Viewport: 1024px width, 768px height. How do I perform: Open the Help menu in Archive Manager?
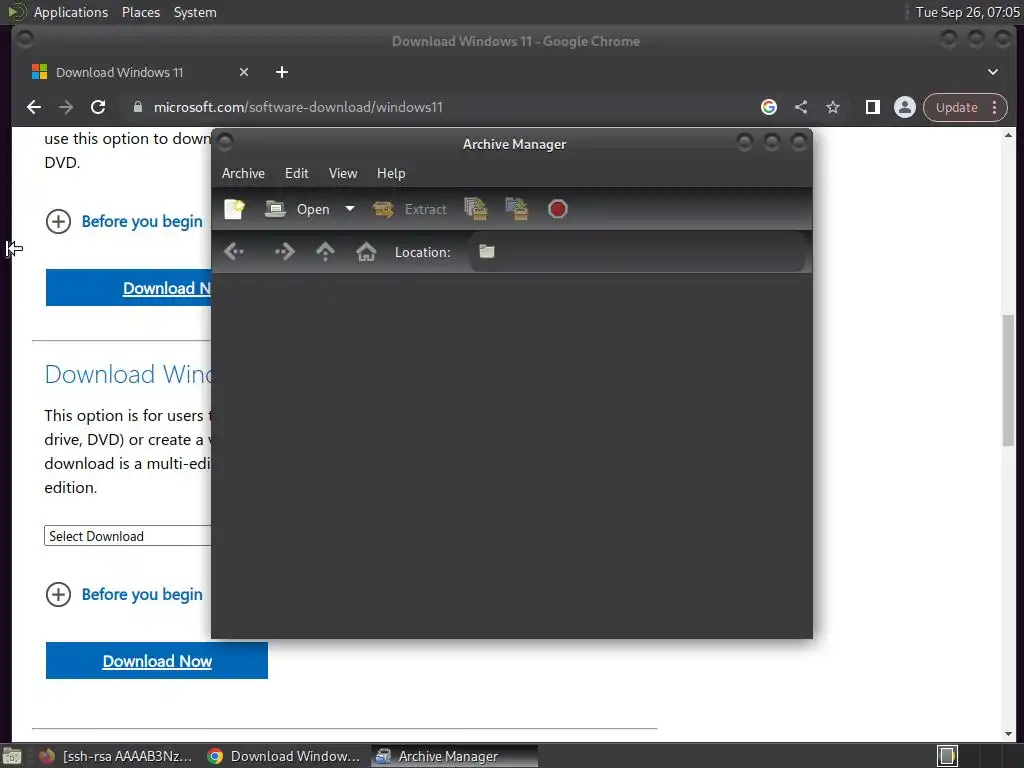tap(391, 173)
